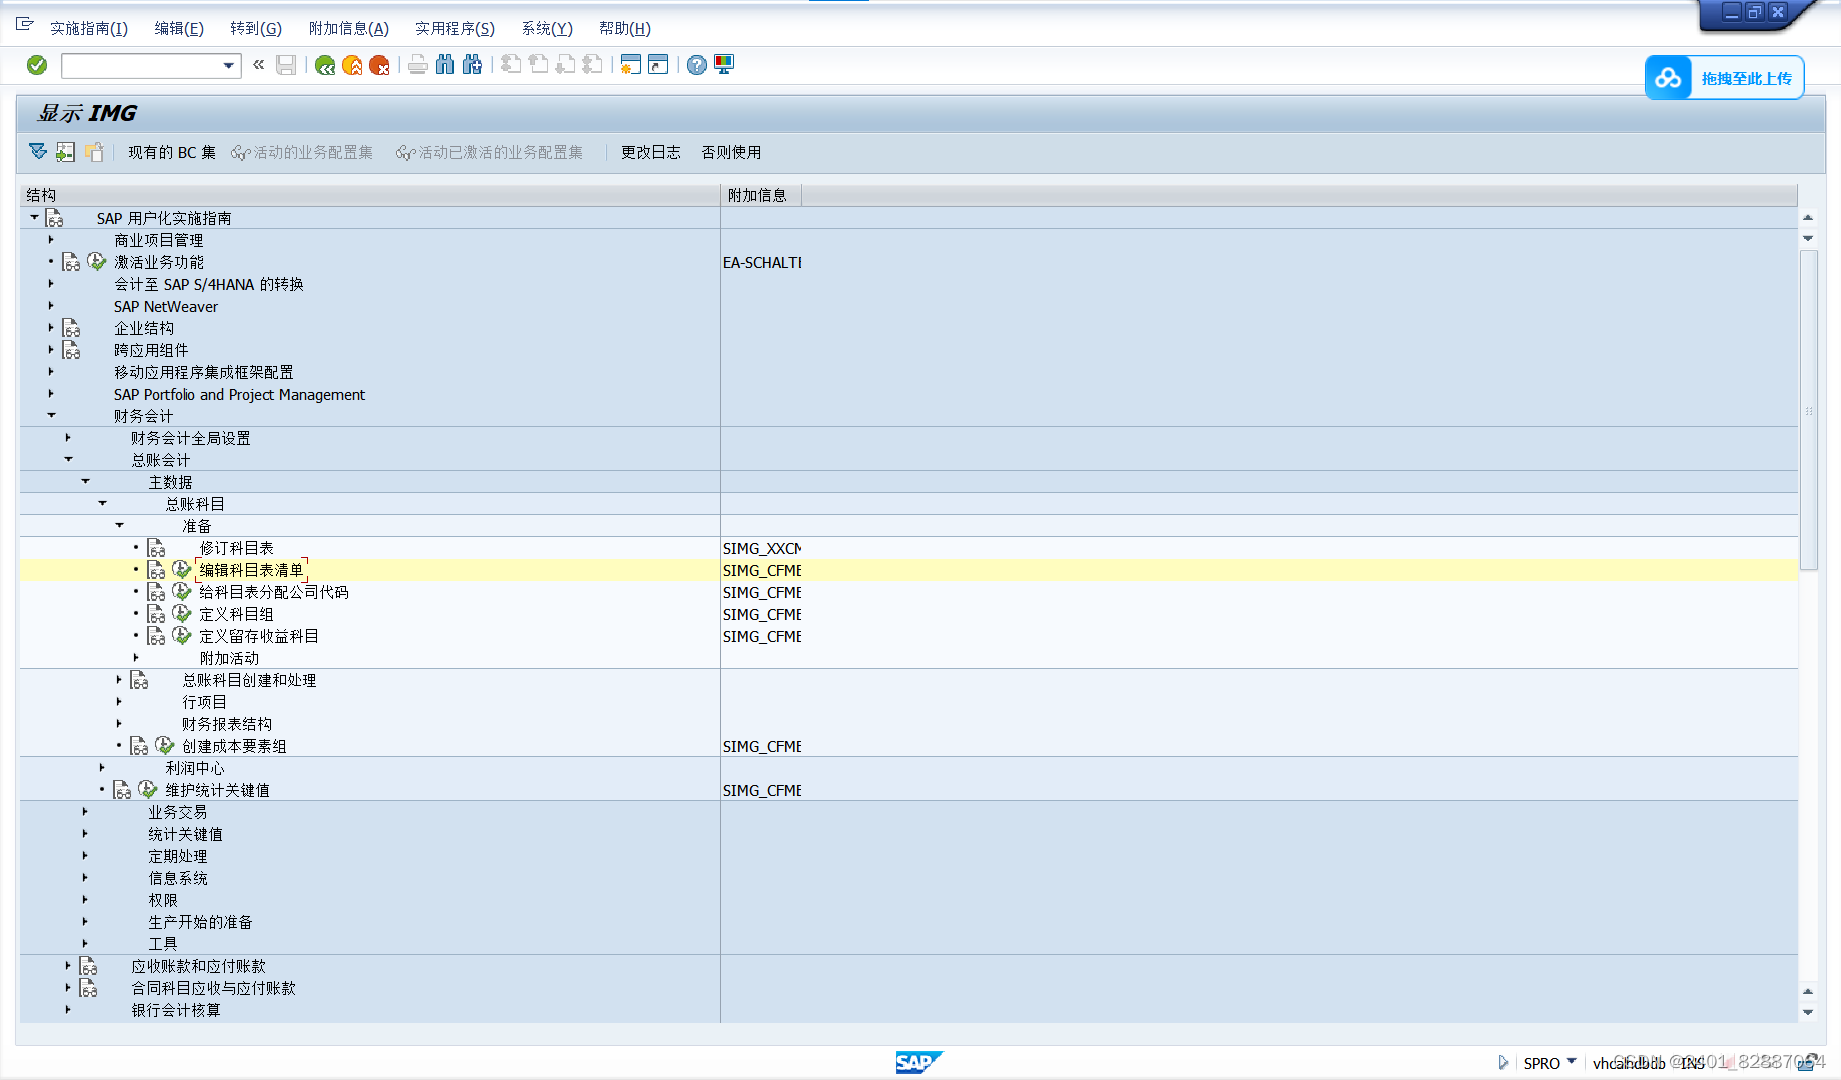Click the Save icon in the toolbar
Screen dimensions: 1841x1080
pos(285,64)
